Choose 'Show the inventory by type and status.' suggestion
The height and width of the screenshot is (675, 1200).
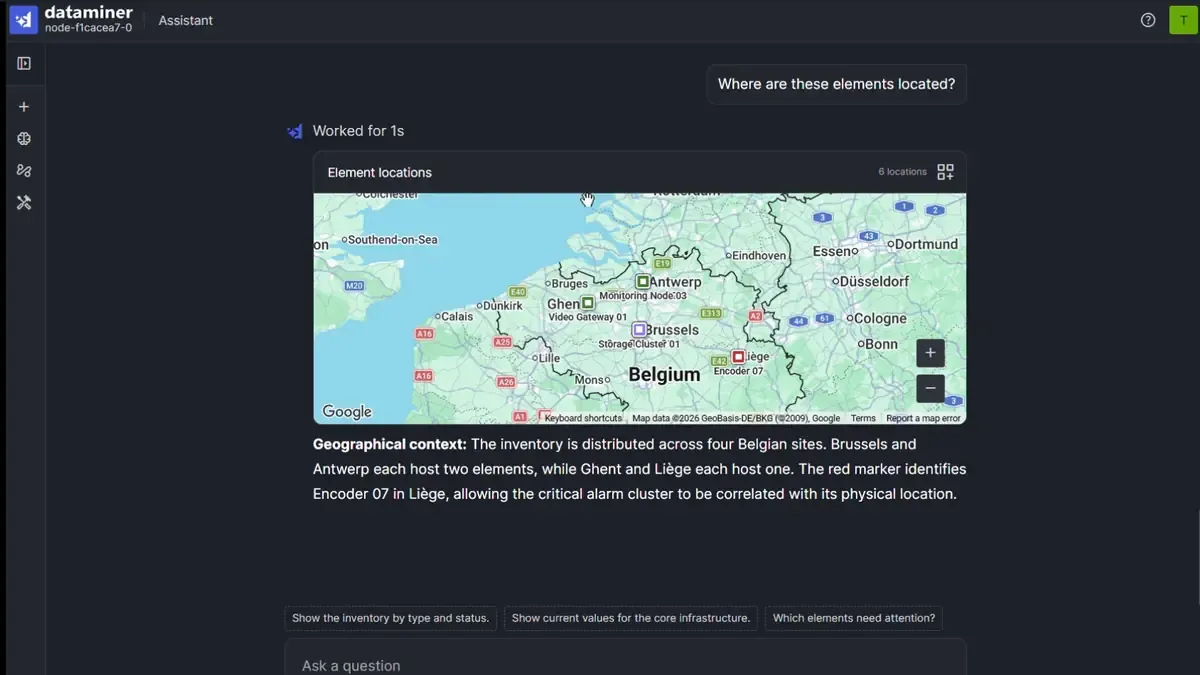click(x=391, y=618)
